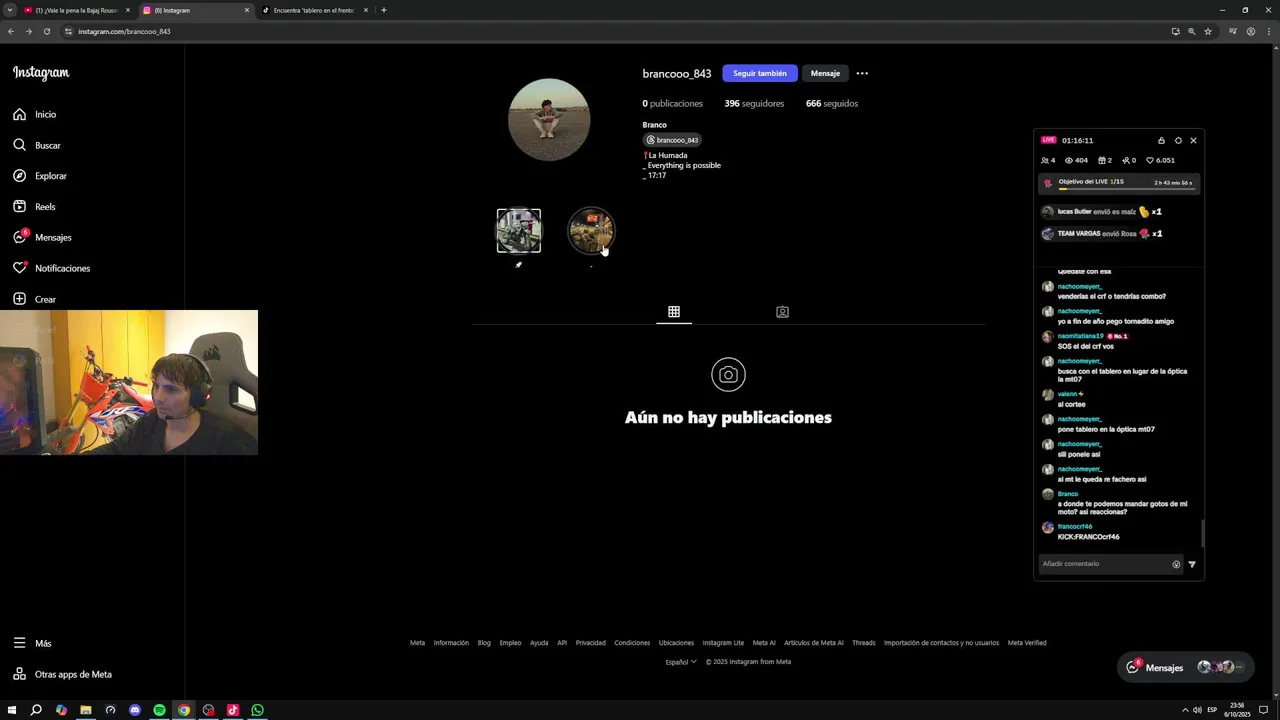The image size is (1280, 720).
Task: Select the posts grid tab
Action: pos(674,312)
